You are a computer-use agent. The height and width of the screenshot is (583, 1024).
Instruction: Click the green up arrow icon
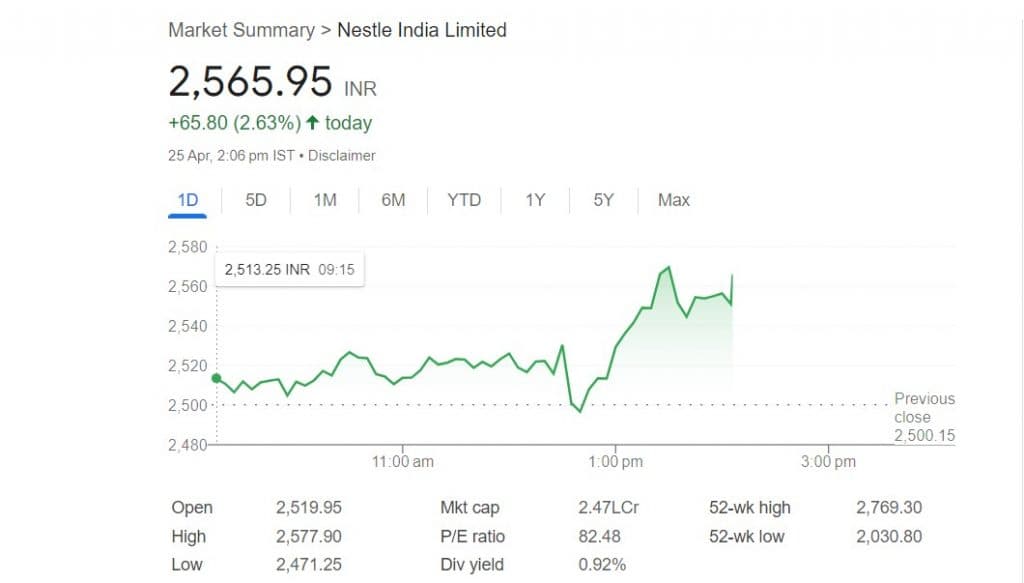pos(313,123)
